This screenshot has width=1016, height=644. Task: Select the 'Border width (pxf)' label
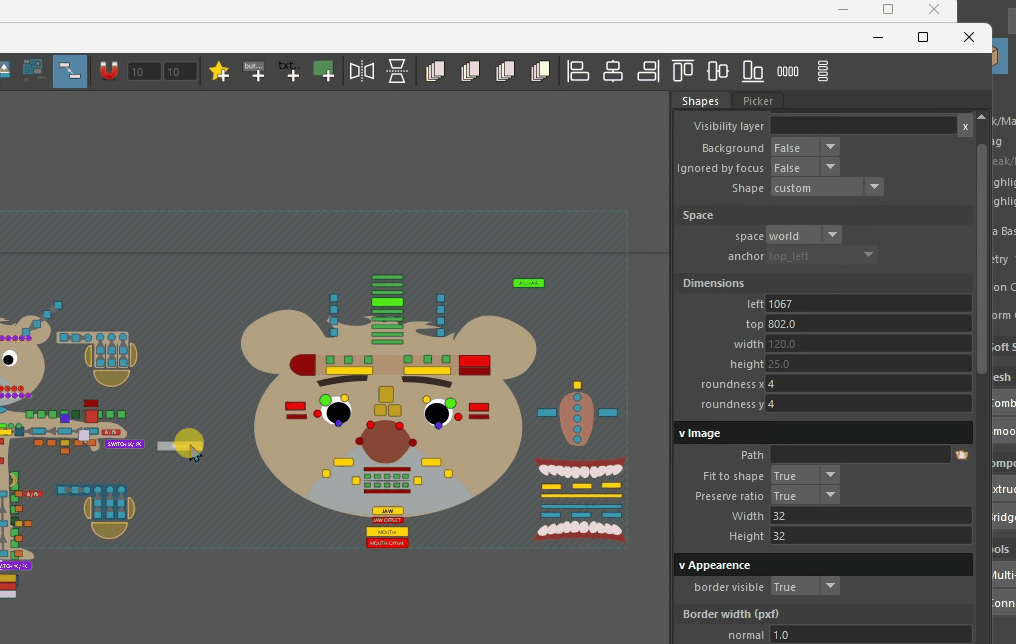731,614
